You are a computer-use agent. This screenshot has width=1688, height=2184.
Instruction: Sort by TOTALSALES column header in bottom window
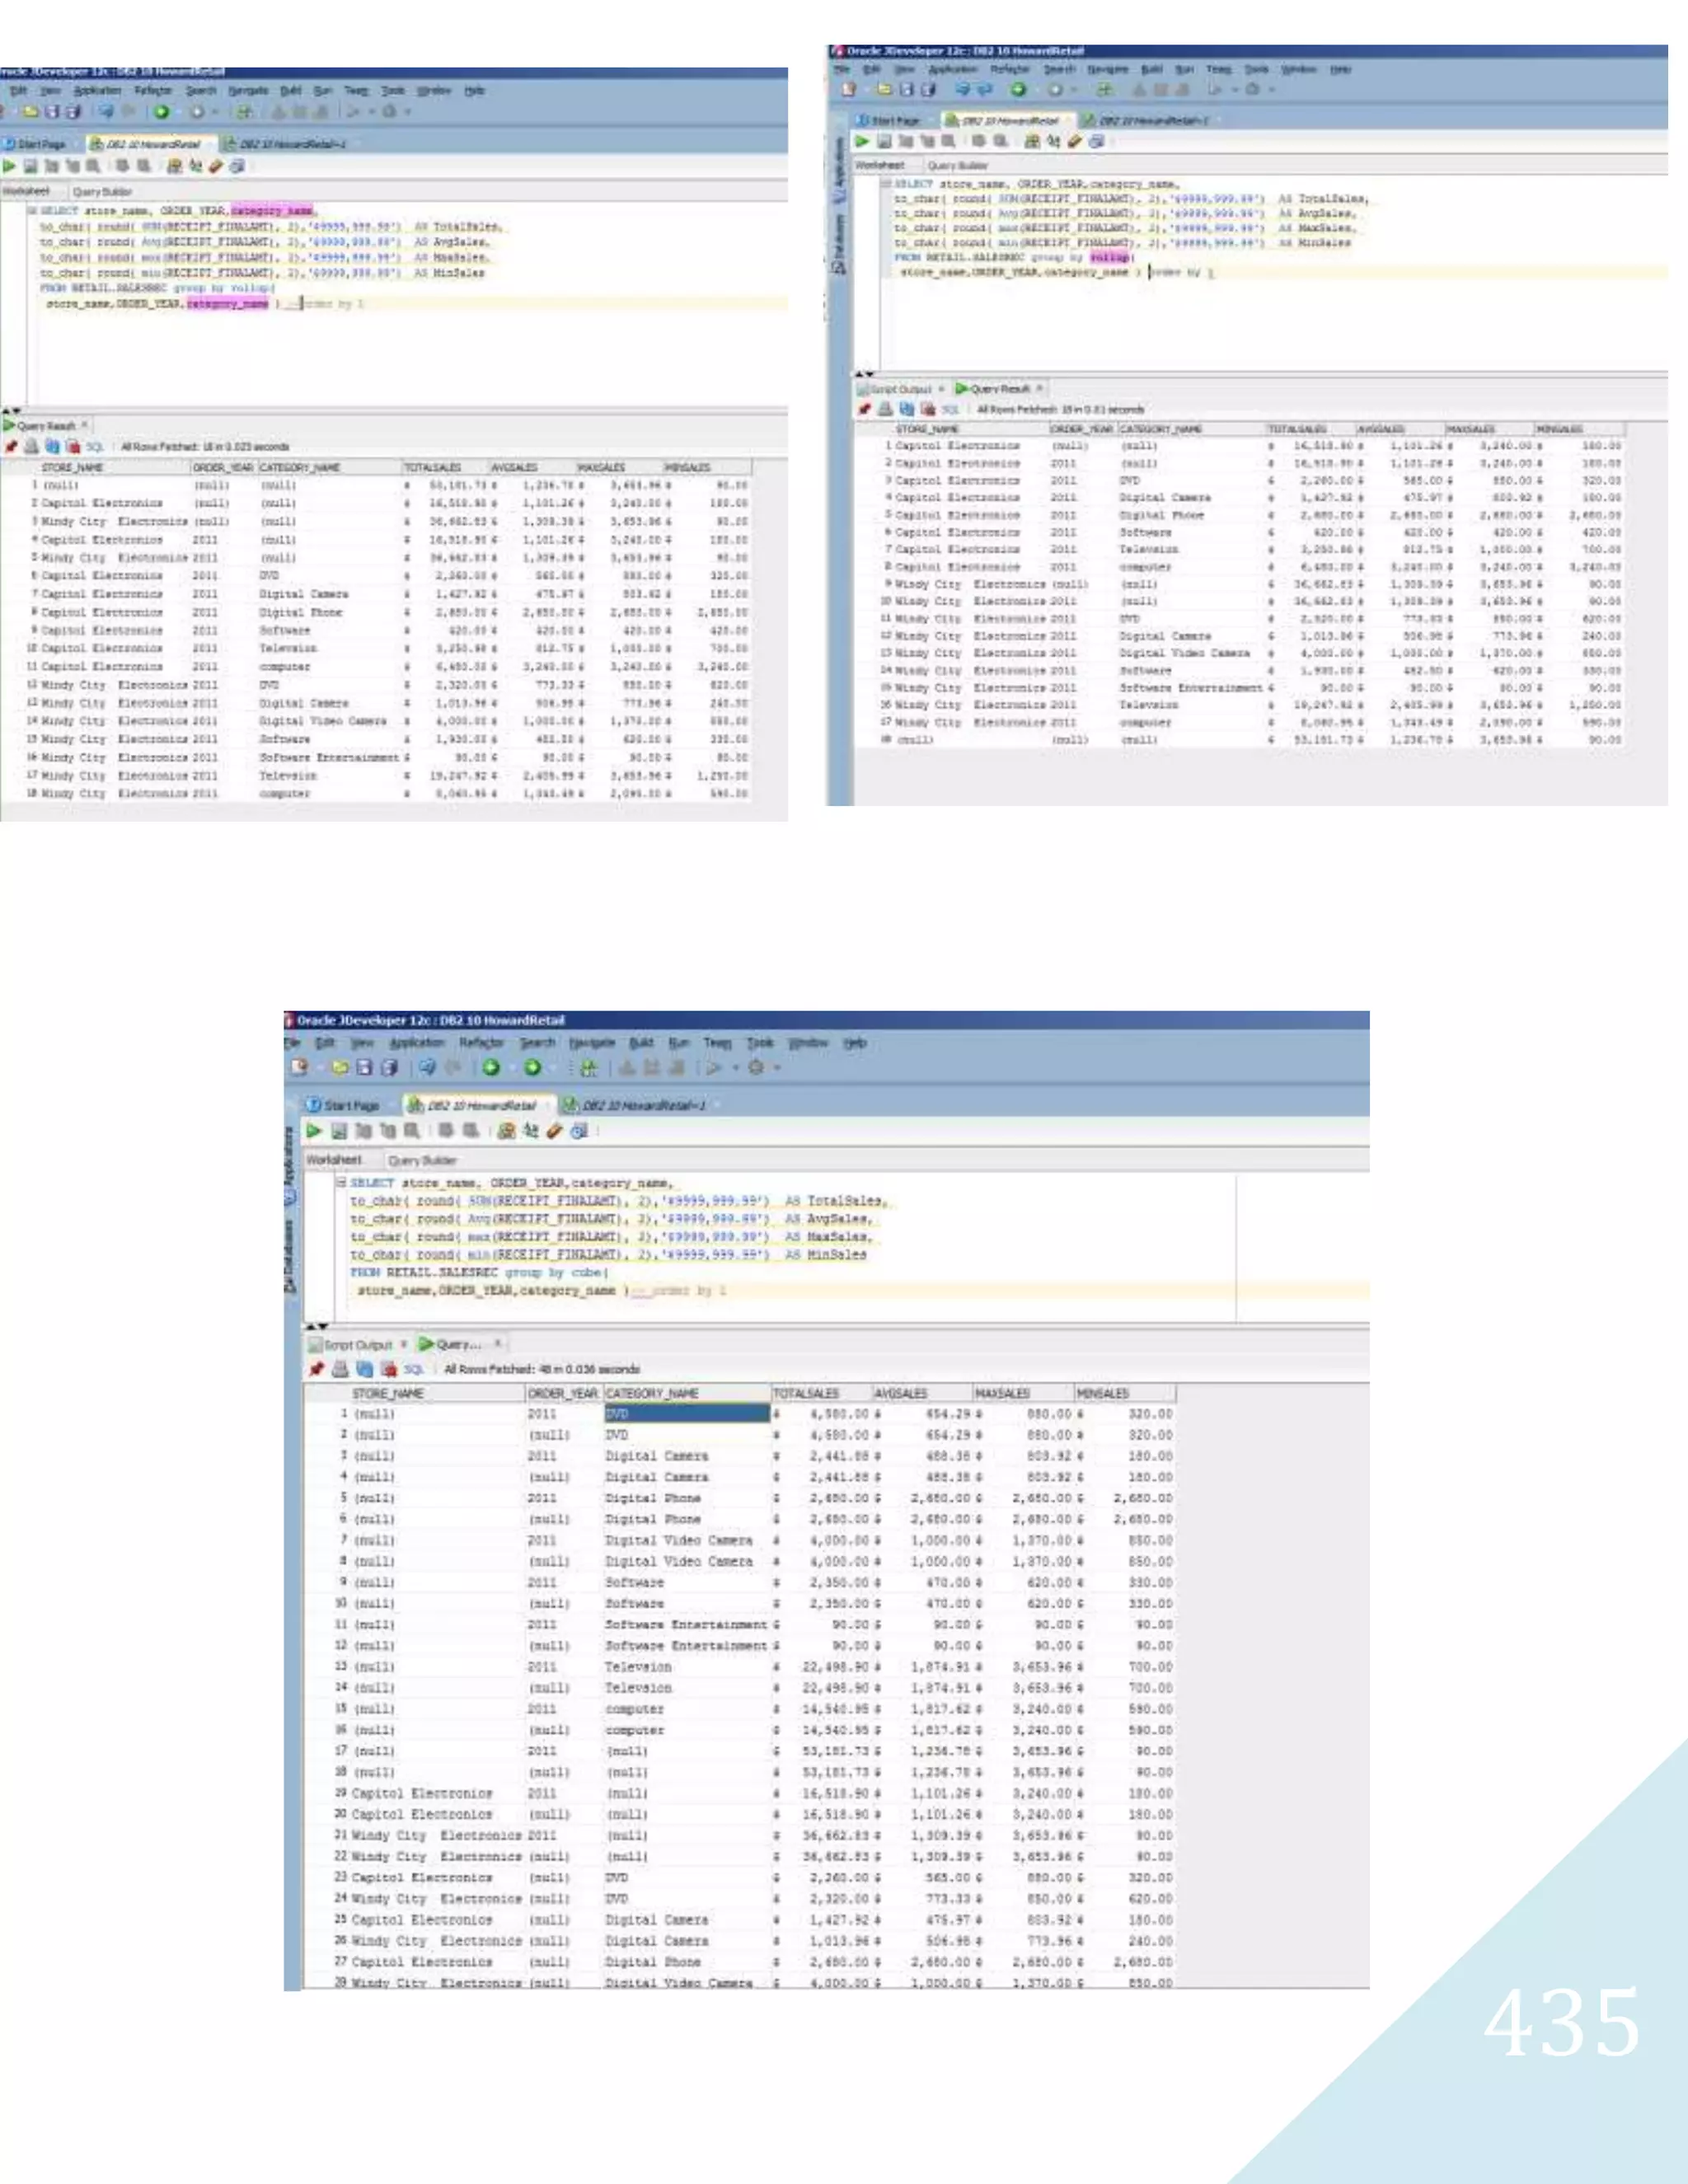pyautogui.click(x=821, y=1392)
